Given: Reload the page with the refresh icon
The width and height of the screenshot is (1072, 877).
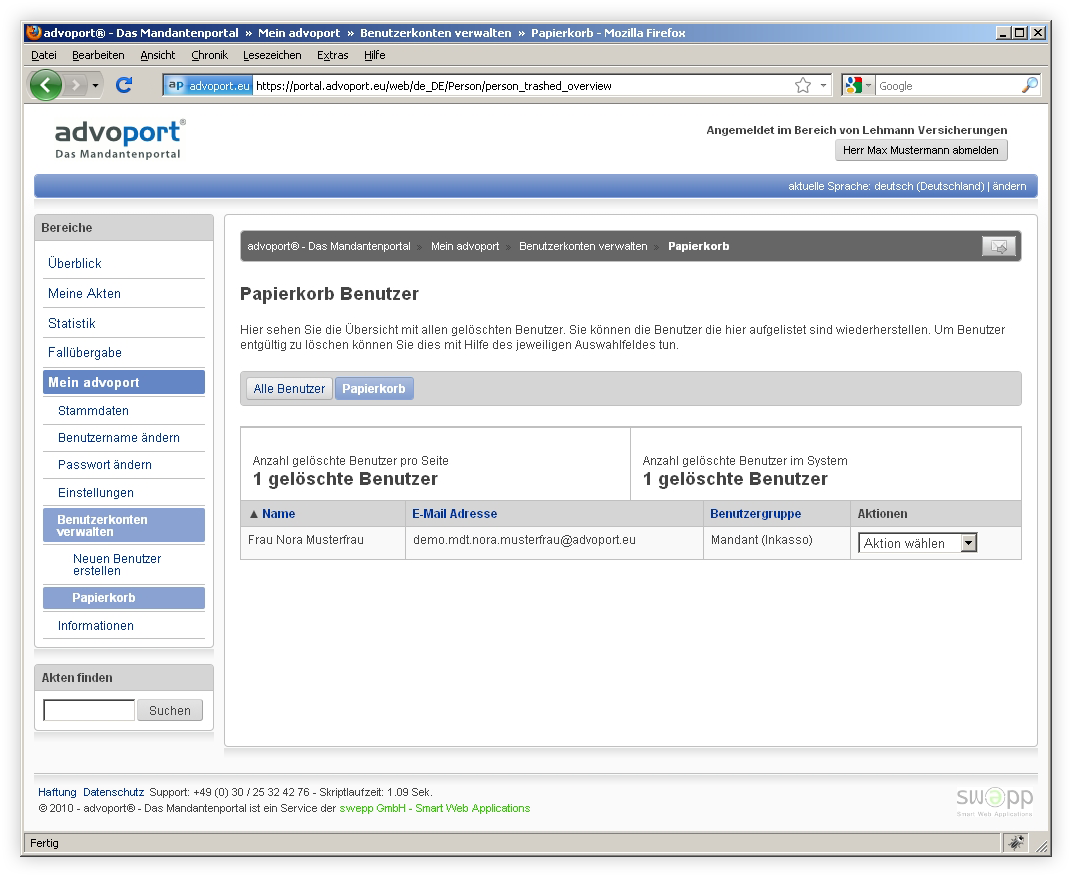Looking at the screenshot, I should (x=124, y=85).
